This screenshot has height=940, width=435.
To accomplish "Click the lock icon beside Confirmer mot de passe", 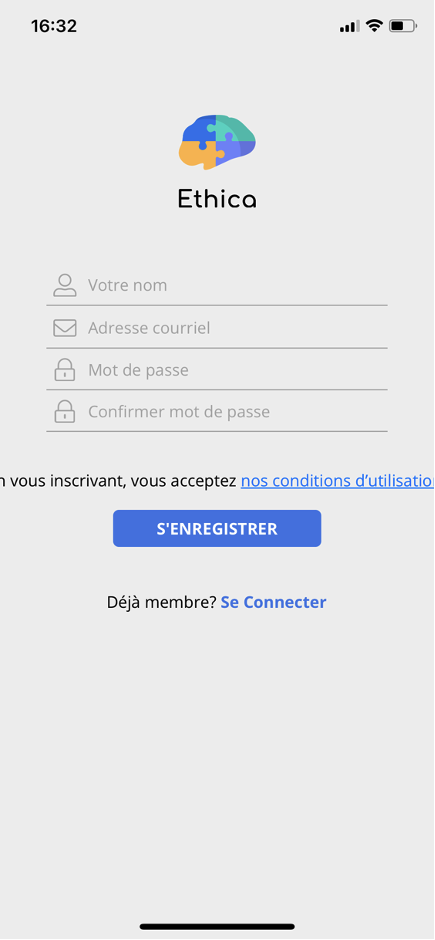I will 65,411.
